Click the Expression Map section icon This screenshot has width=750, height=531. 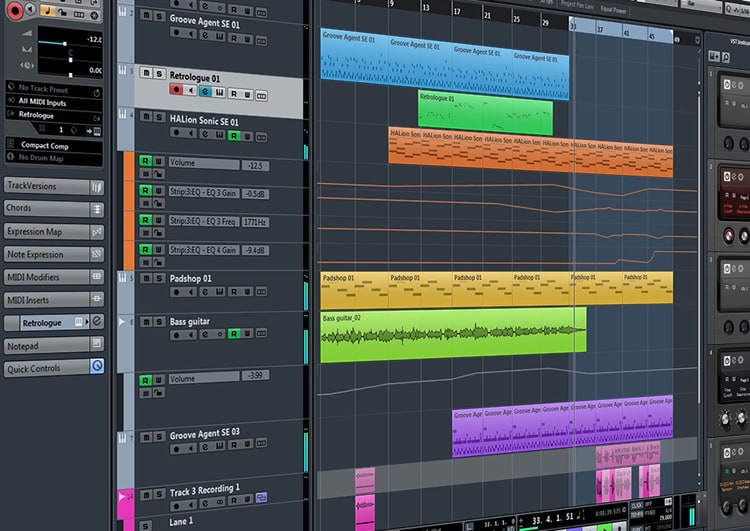click(x=97, y=232)
